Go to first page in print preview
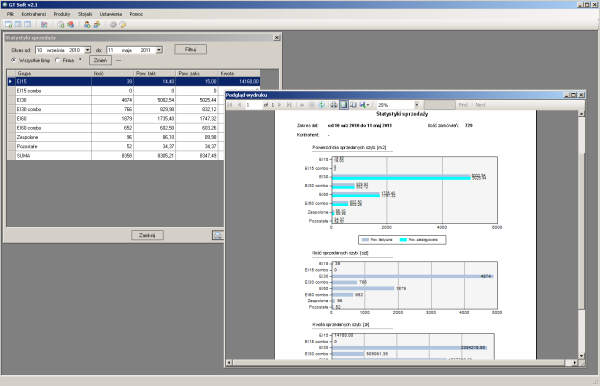The height and width of the screenshot is (386, 600). point(230,105)
